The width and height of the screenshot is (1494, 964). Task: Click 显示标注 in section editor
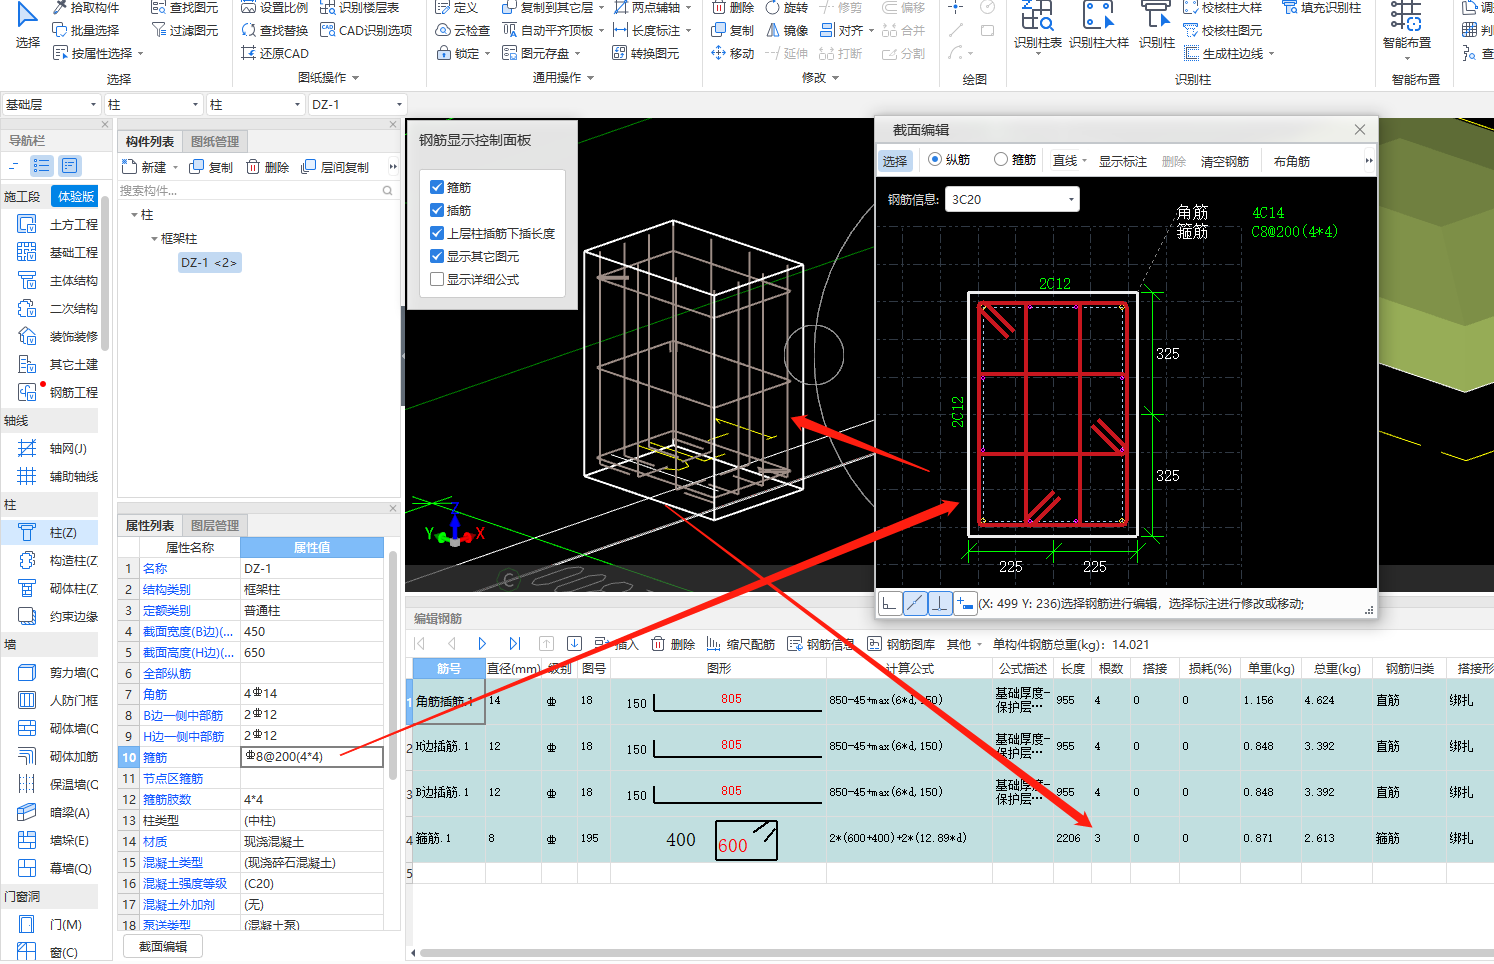tap(1122, 161)
